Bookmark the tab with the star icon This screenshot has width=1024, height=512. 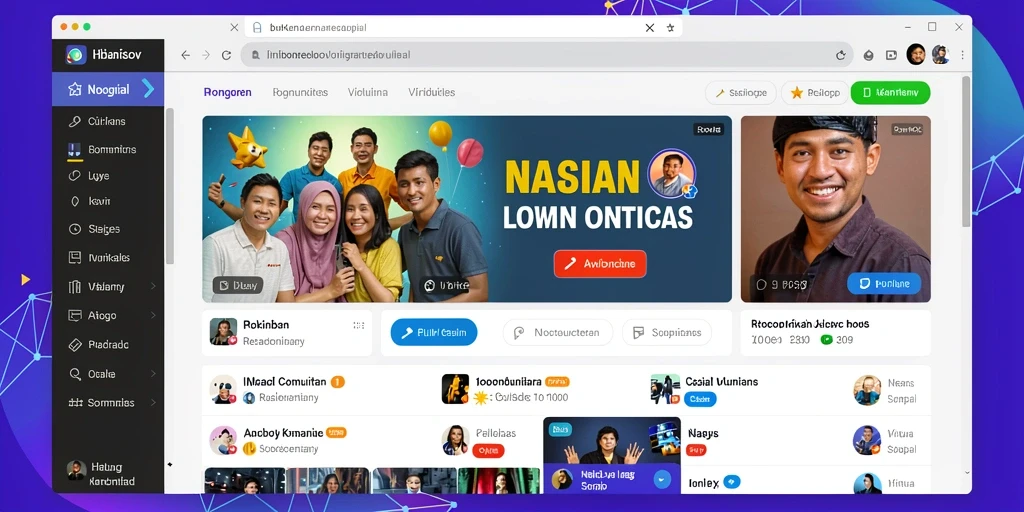click(670, 27)
